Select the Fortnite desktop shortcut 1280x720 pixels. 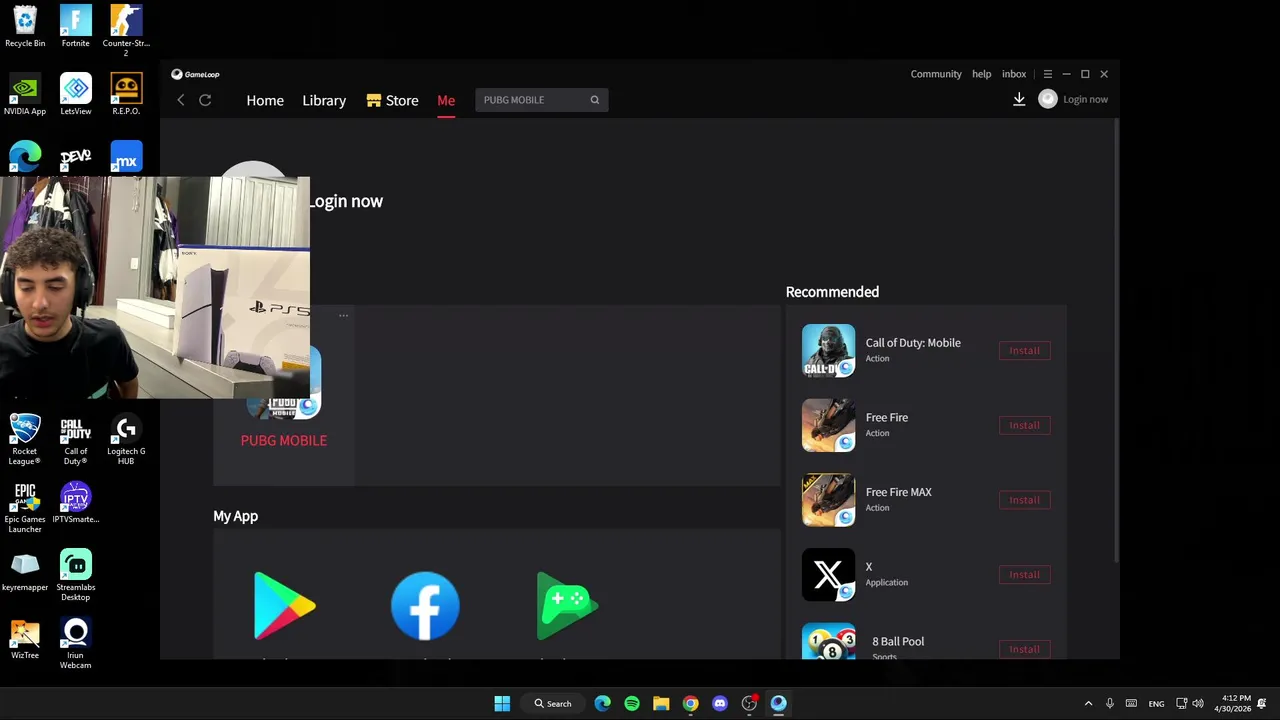75,27
